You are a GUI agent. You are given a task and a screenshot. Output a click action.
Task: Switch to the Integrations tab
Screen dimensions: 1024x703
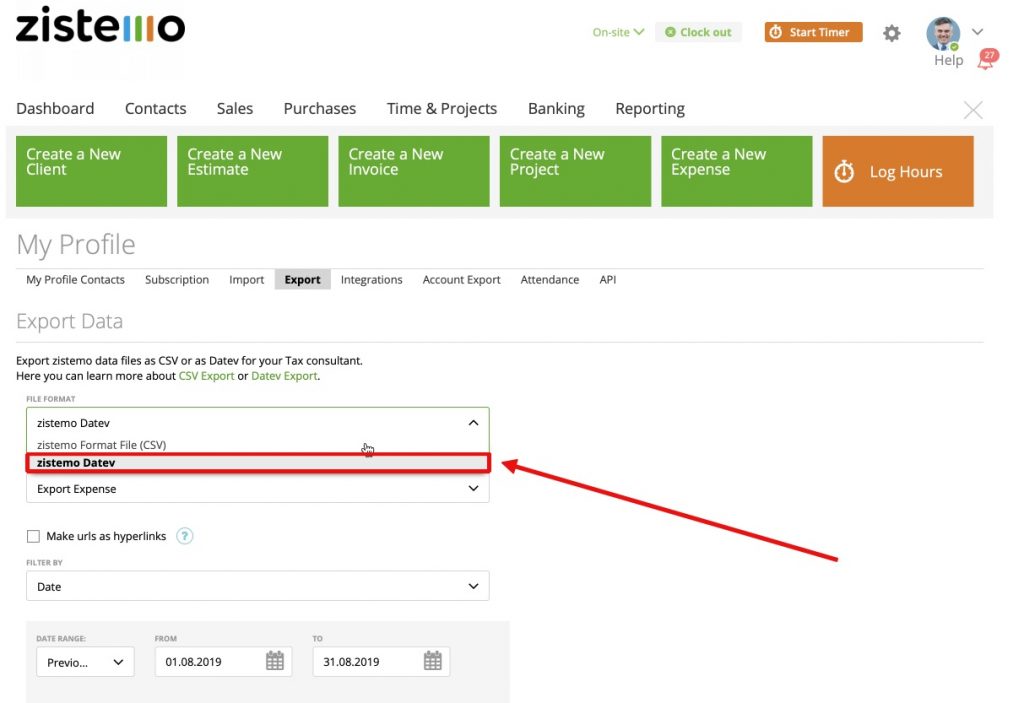click(x=371, y=280)
